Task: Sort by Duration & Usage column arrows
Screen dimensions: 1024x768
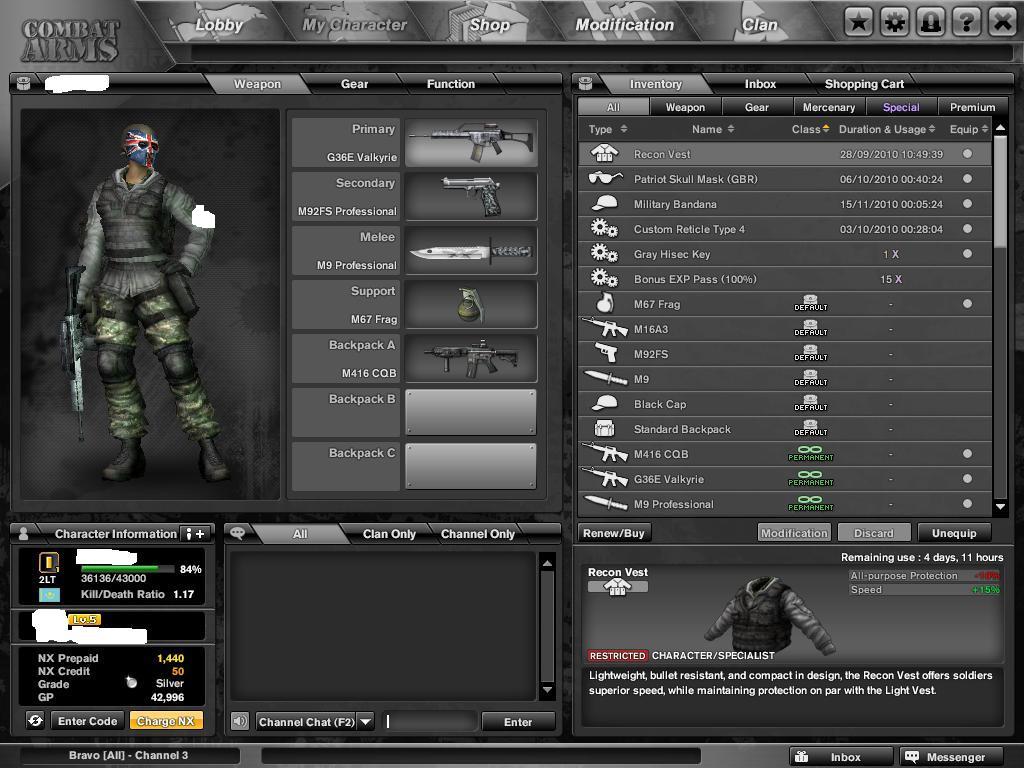Action: pos(932,129)
